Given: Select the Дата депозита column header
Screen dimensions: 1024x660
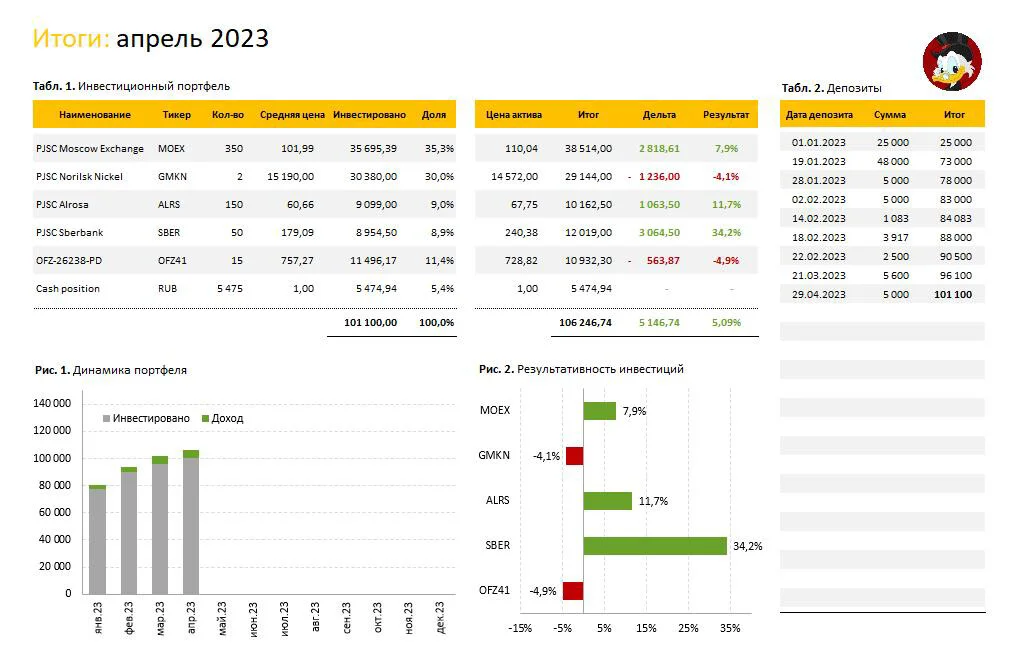Looking at the screenshot, I should [819, 115].
